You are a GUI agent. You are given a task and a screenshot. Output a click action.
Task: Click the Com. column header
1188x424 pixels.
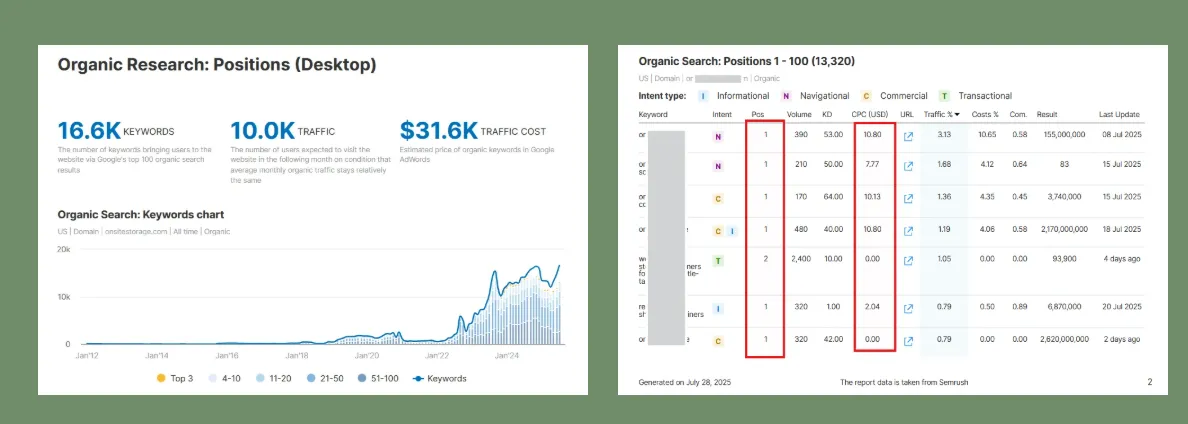tap(1018, 114)
